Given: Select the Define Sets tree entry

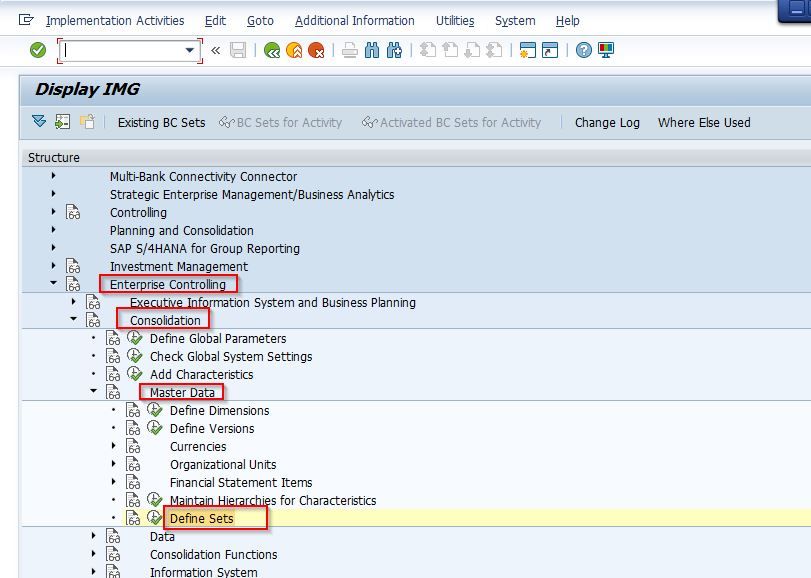Looking at the screenshot, I should 202,518.
